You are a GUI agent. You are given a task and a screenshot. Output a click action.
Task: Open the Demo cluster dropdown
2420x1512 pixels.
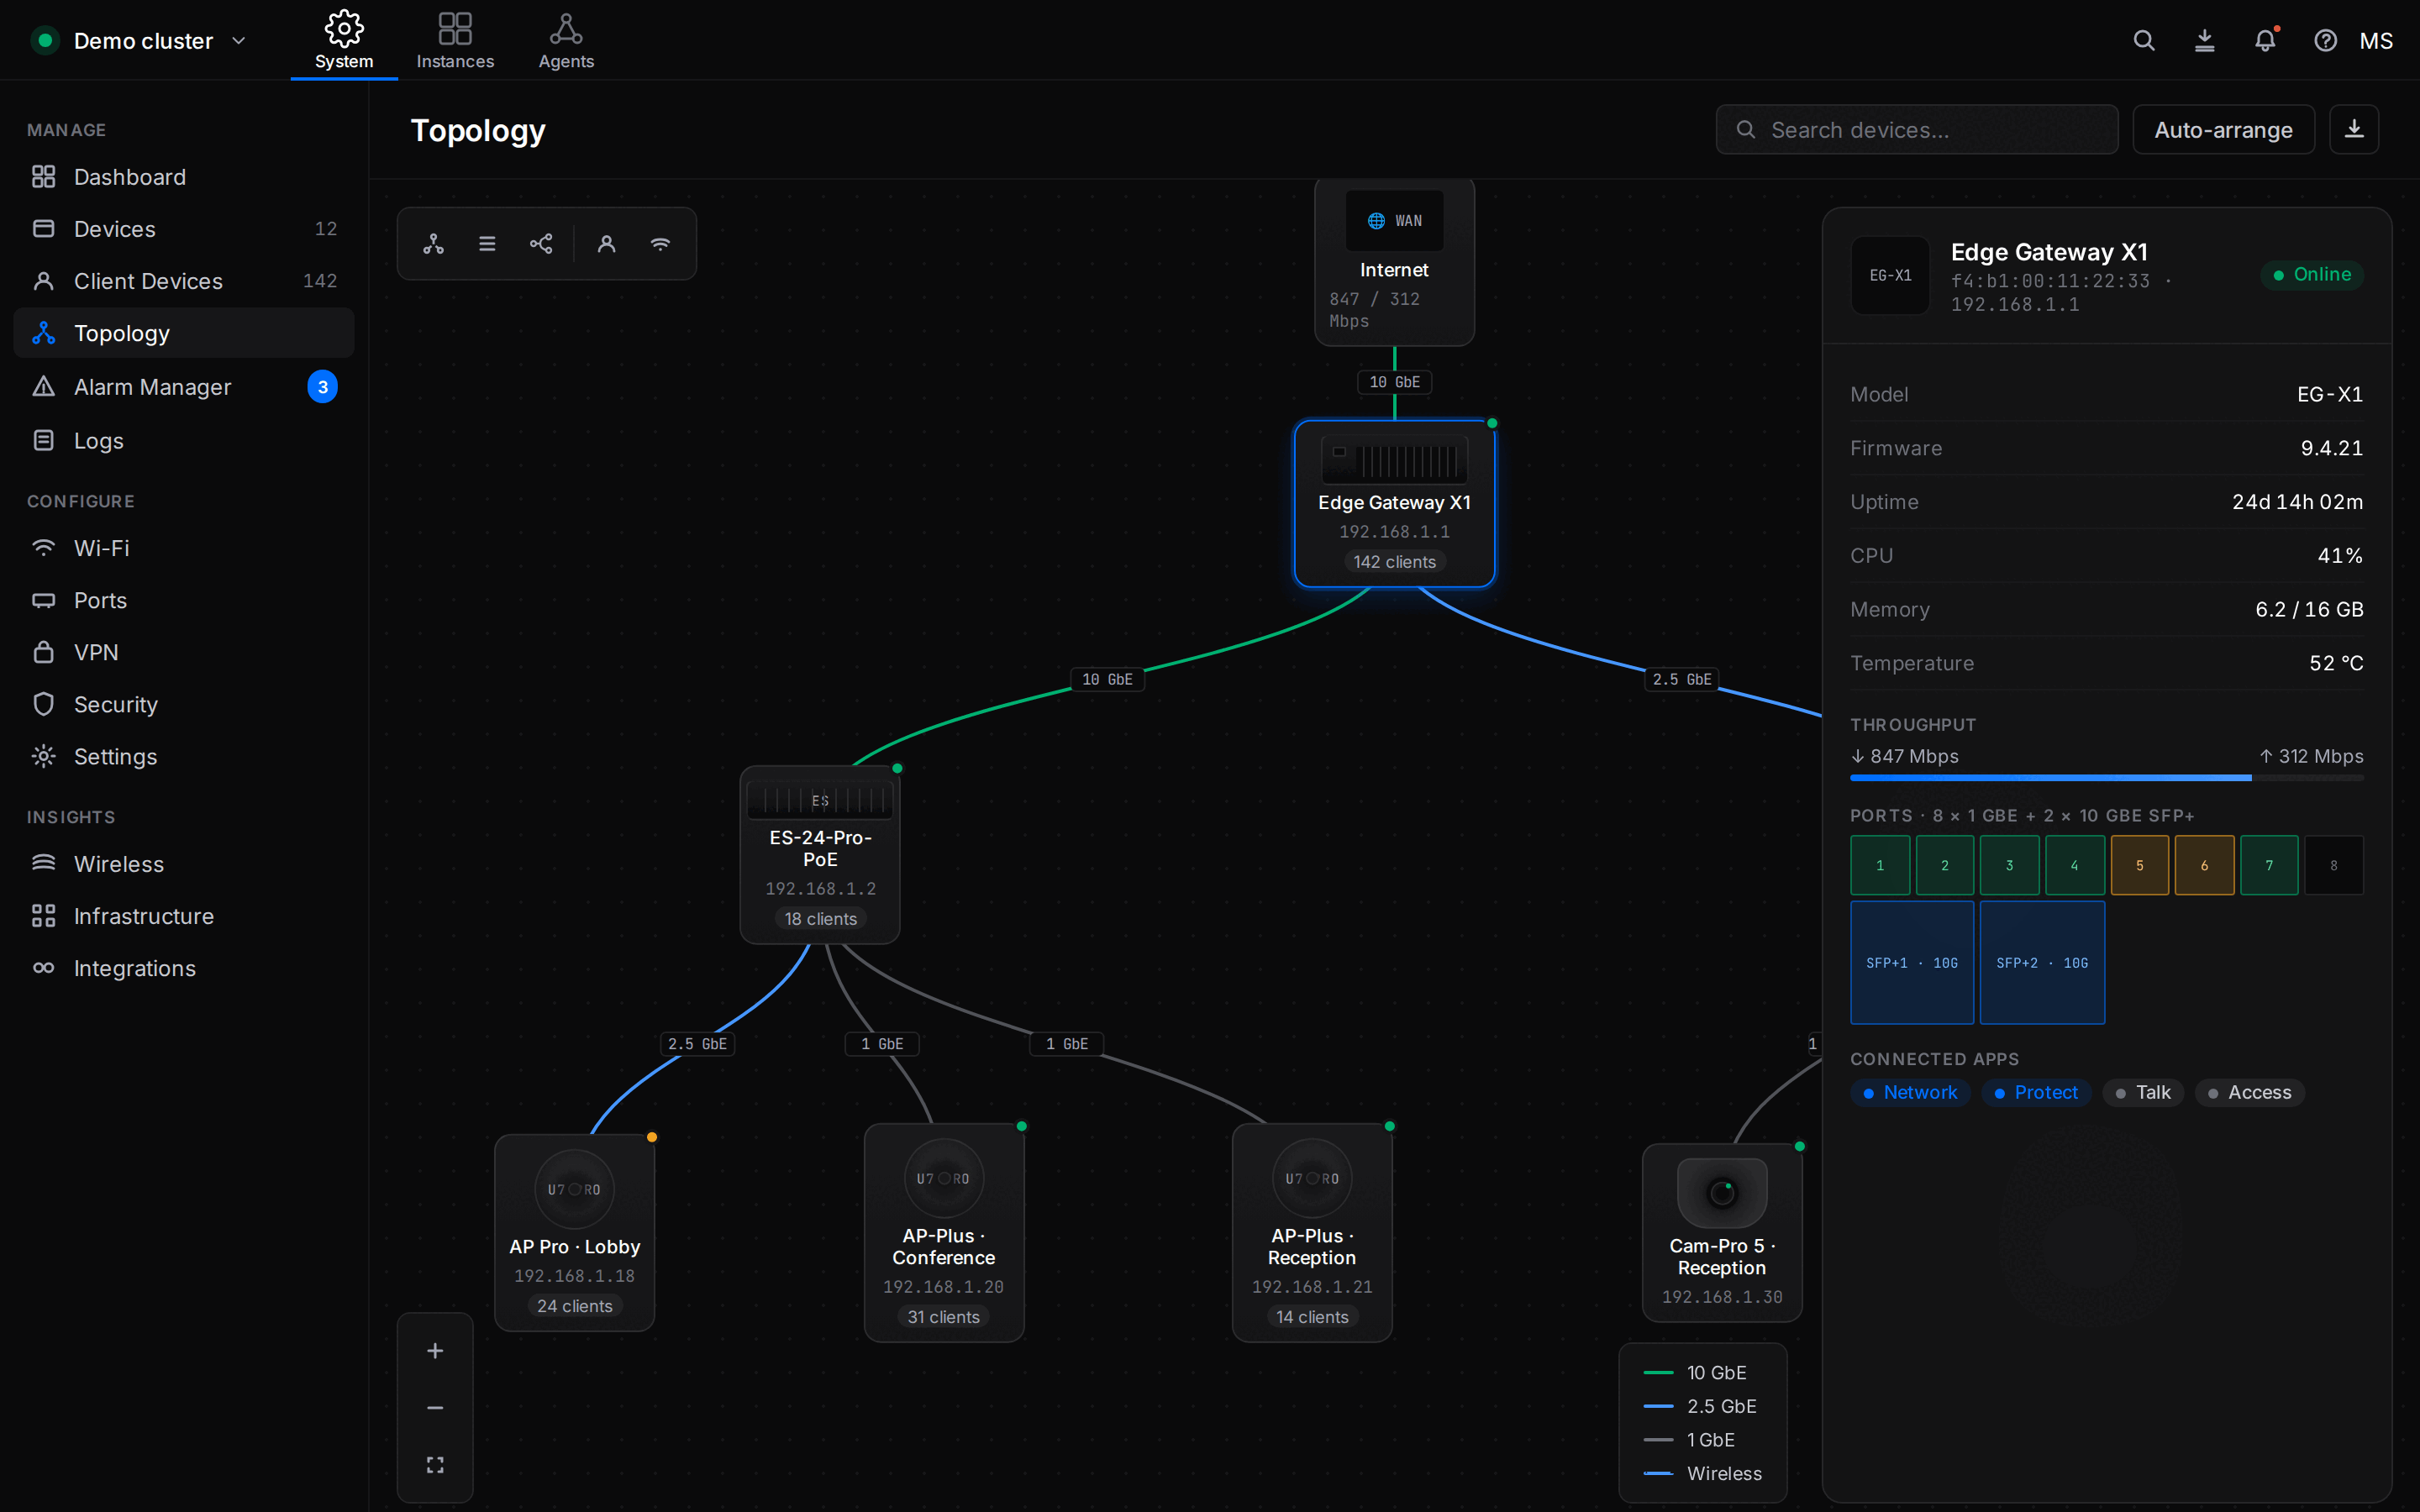coord(138,41)
